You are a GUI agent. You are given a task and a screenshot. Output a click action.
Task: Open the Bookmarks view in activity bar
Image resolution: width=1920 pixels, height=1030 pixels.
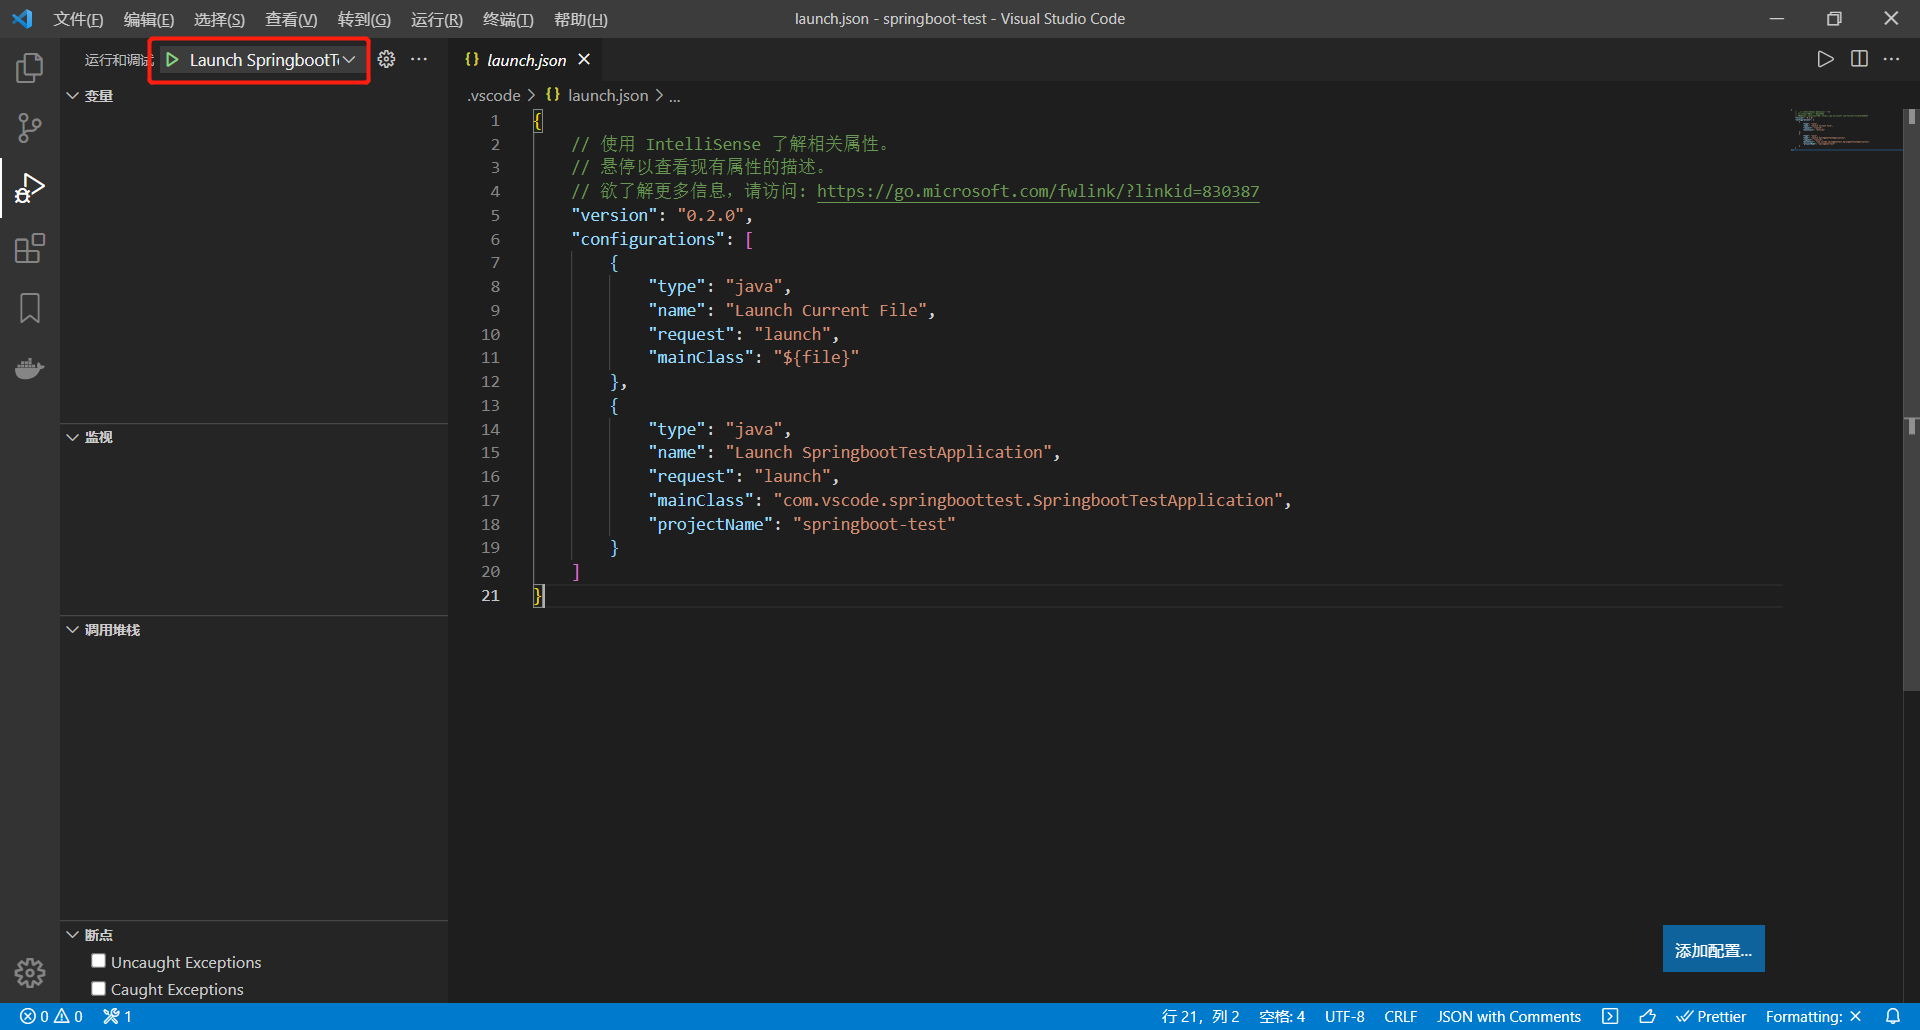click(x=30, y=308)
